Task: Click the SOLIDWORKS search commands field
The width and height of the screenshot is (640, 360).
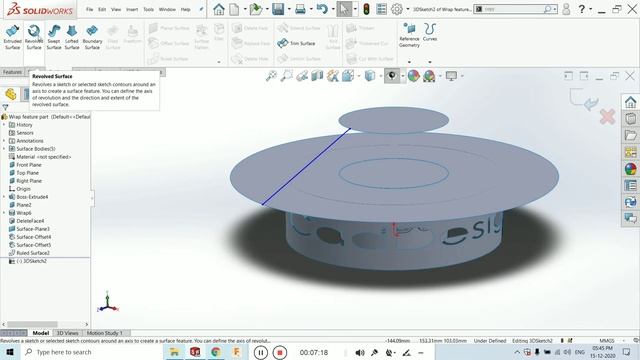Action: point(516,9)
